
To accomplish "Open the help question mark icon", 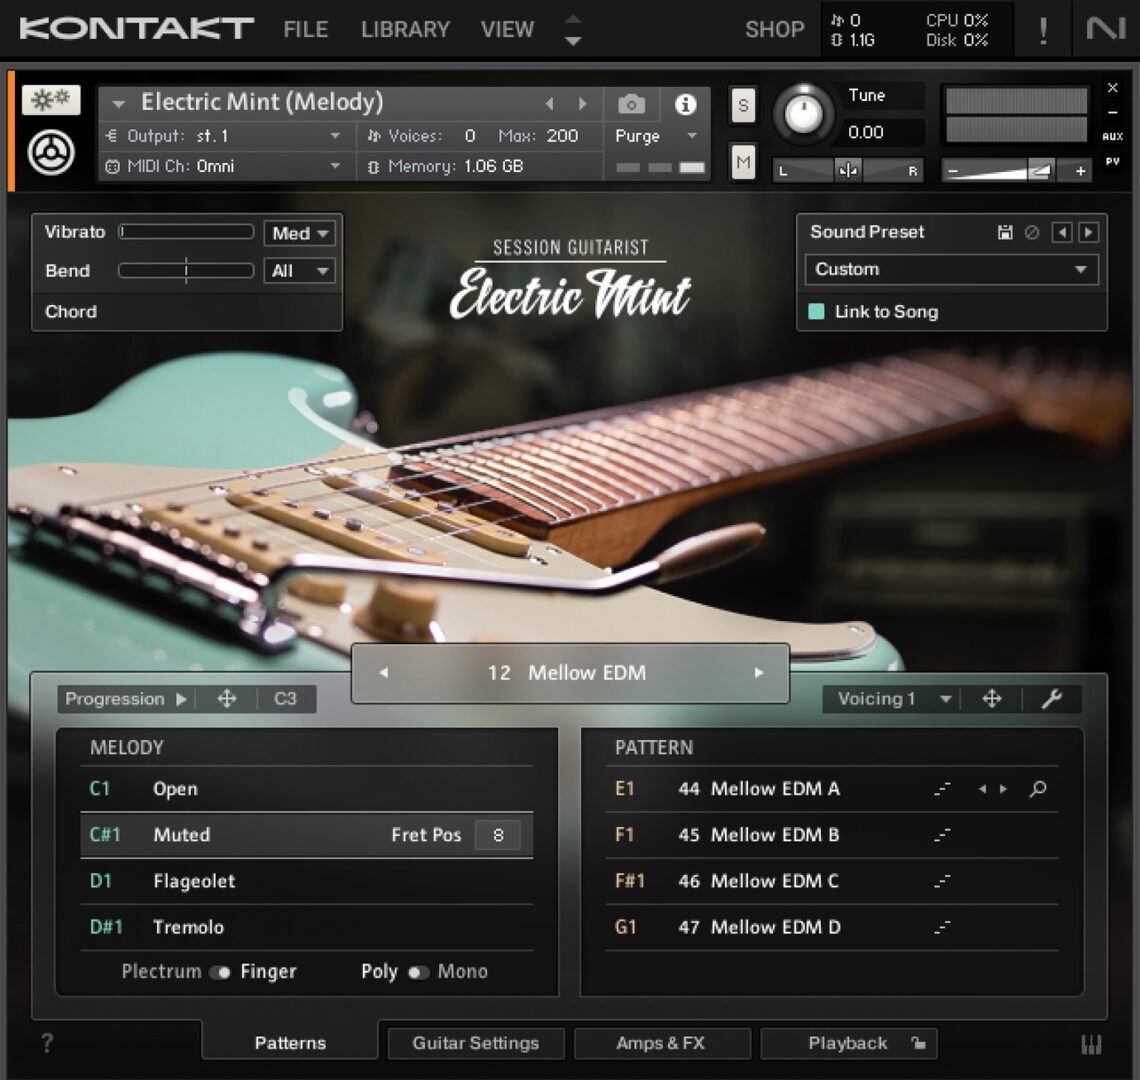I will [x=47, y=1043].
